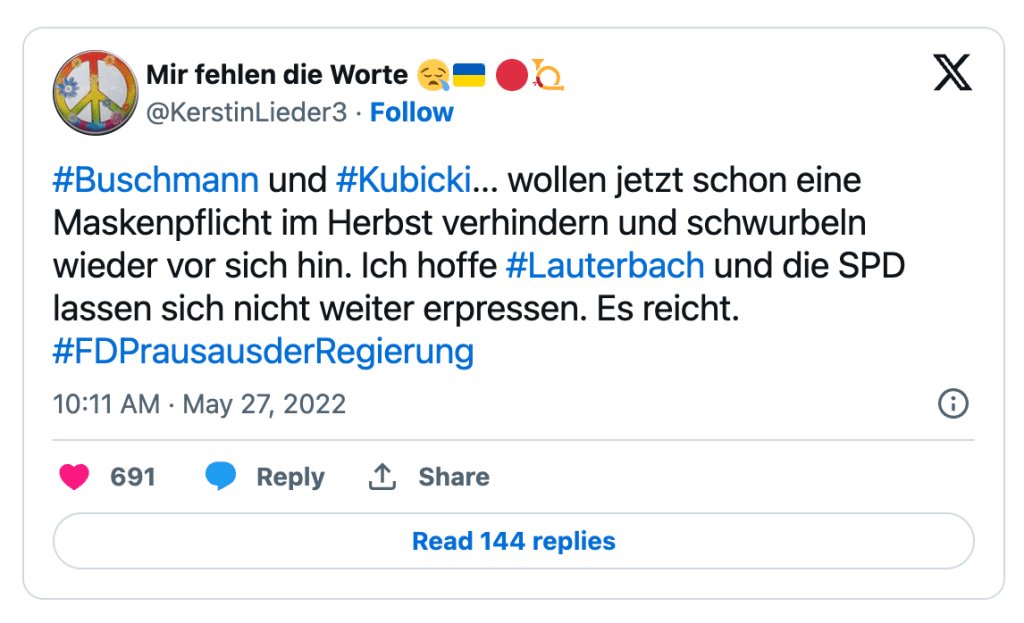Click the 691 likes count
The image size is (1024, 623).
pyautogui.click(x=133, y=477)
